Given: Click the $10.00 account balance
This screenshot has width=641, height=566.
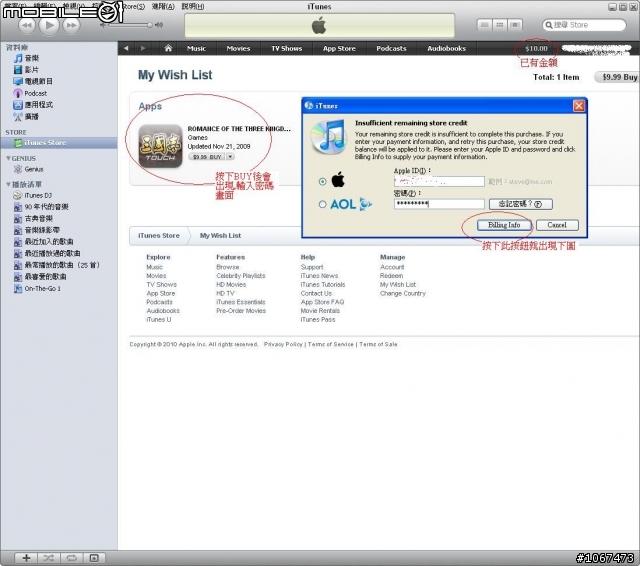Looking at the screenshot, I should 536,48.
